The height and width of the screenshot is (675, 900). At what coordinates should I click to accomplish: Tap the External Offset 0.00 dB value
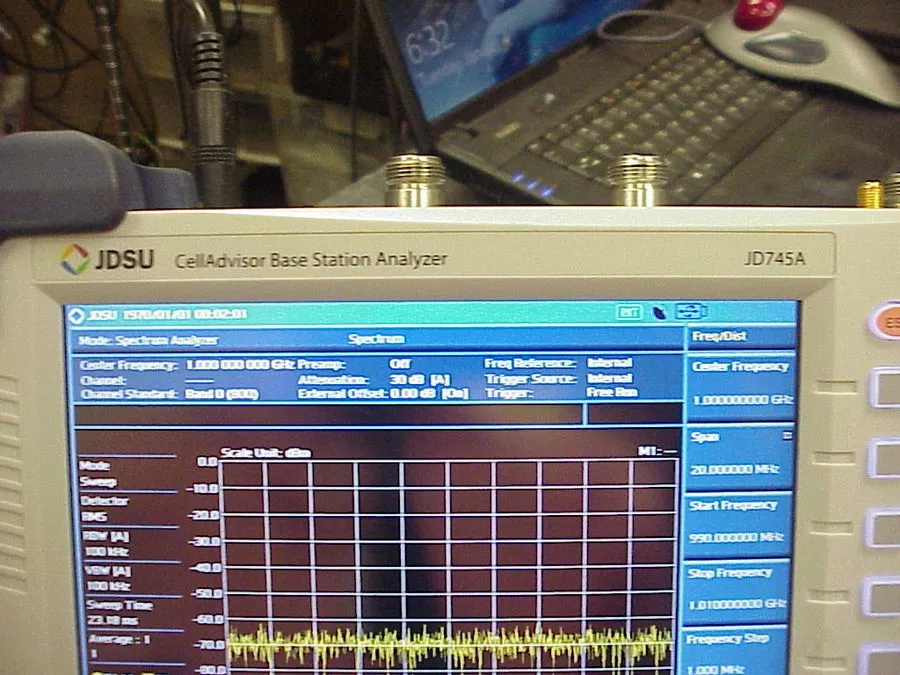click(429, 394)
